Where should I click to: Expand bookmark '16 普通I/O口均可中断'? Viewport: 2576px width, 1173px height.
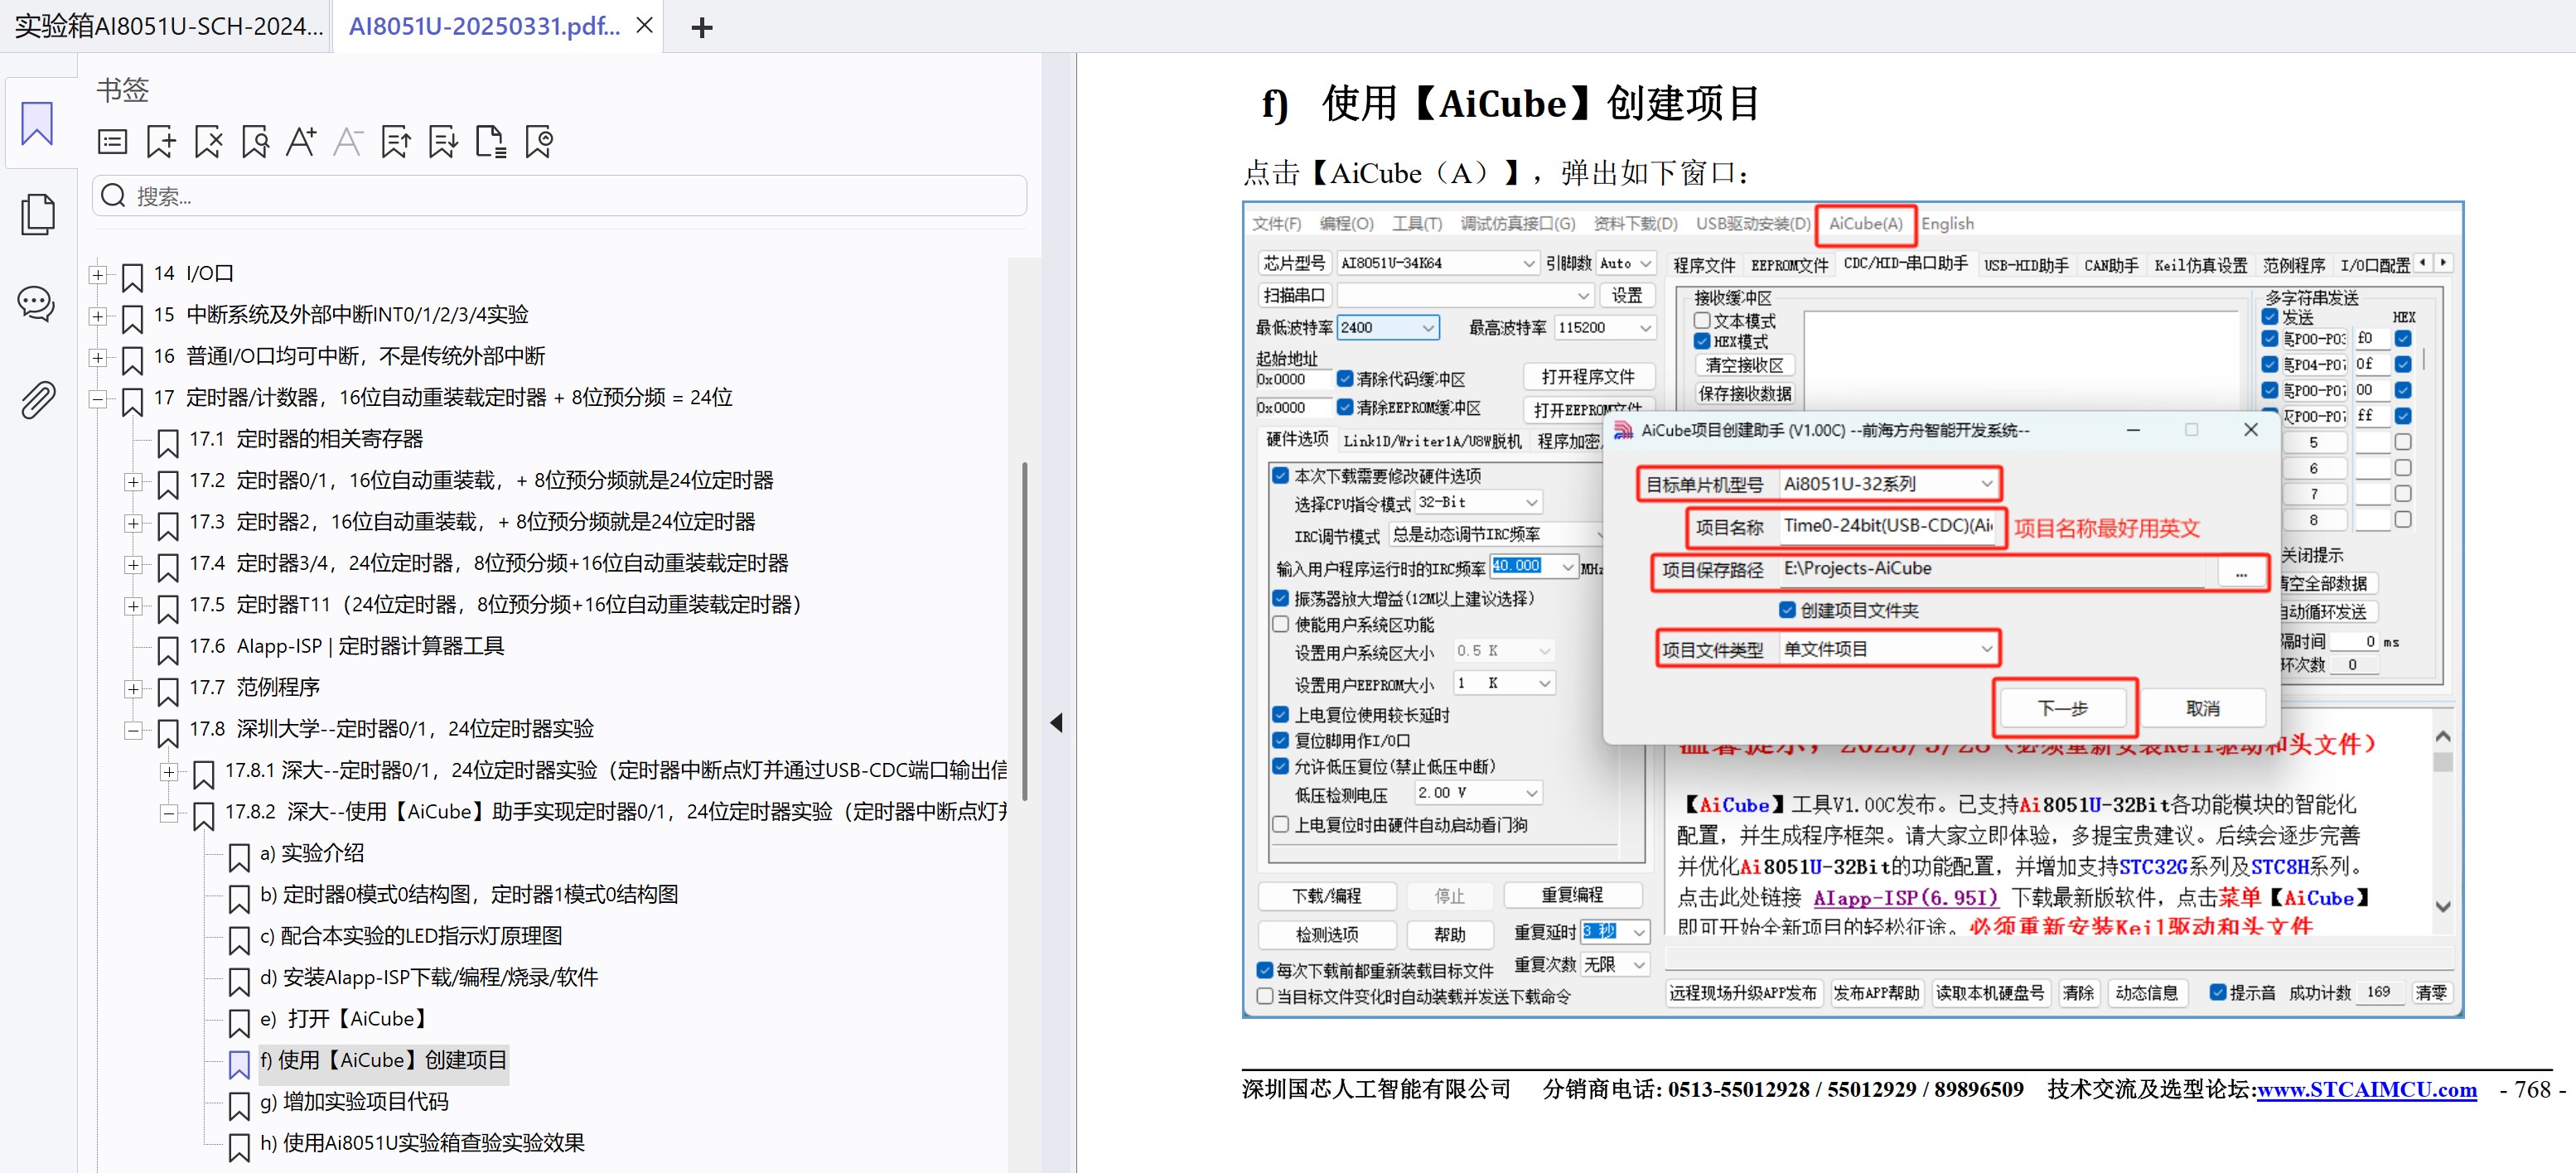pos(97,357)
